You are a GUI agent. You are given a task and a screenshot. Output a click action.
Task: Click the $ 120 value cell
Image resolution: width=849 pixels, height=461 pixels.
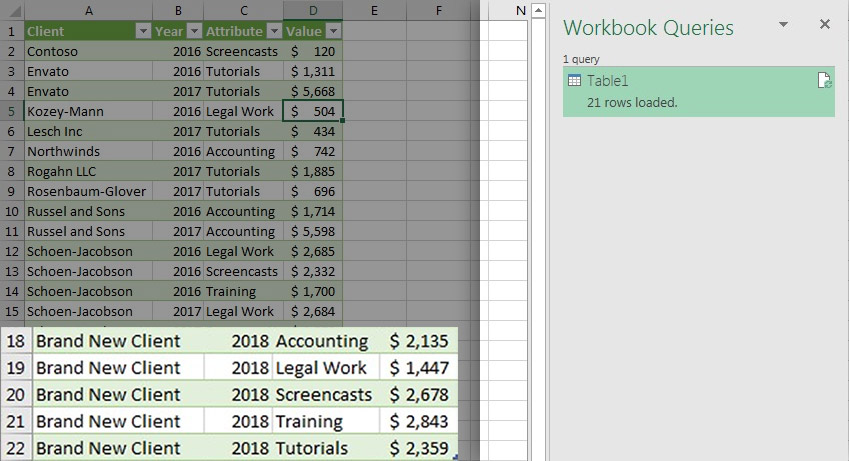pos(312,51)
